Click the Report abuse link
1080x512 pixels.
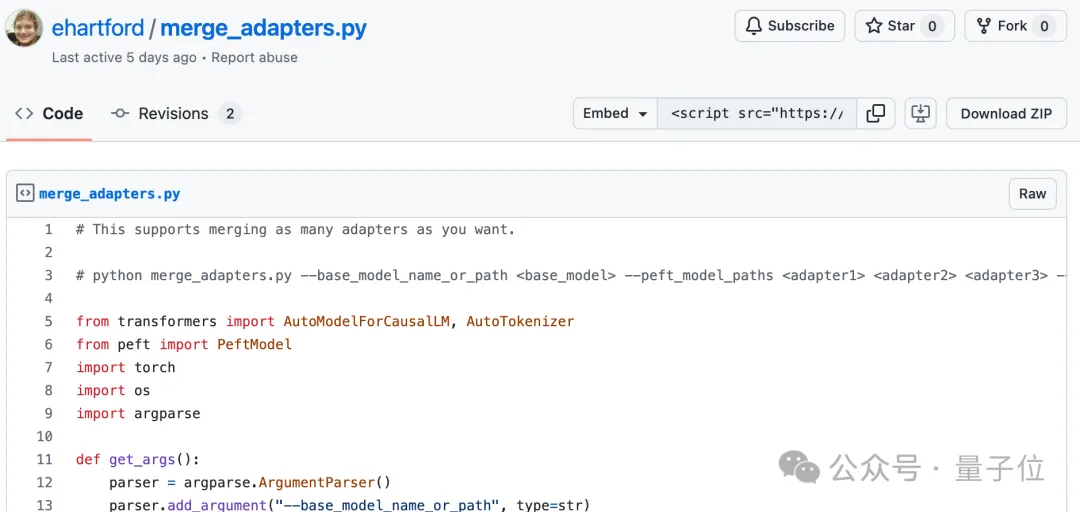(255, 57)
